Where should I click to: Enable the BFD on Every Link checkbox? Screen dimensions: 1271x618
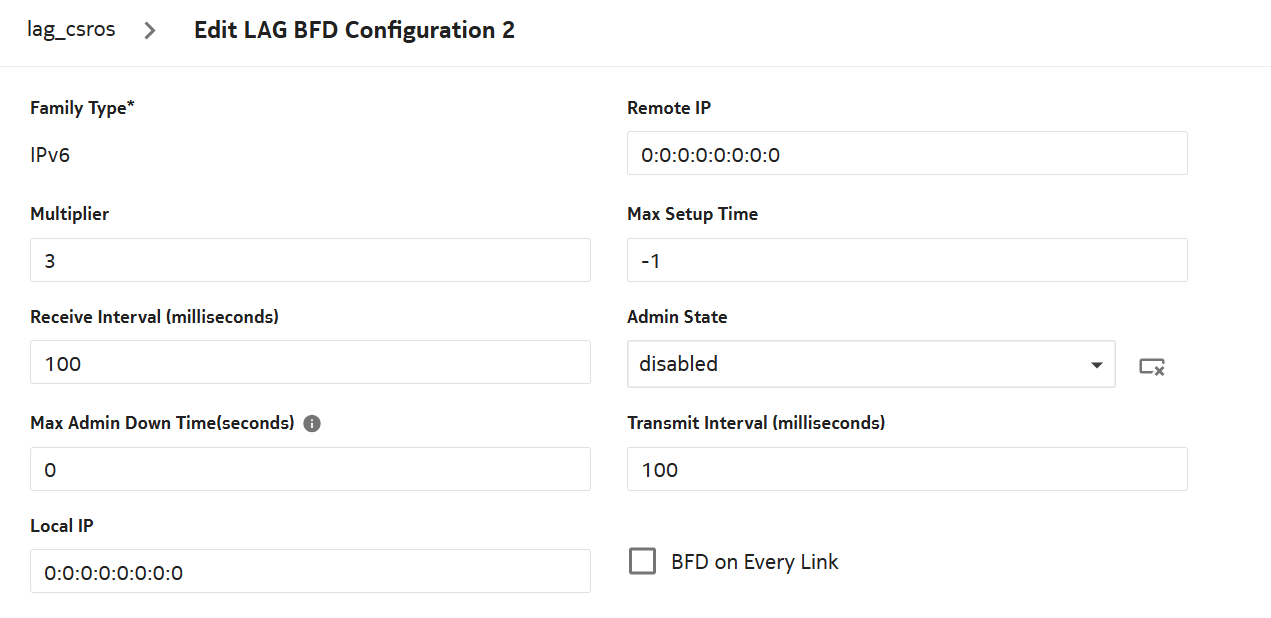click(642, 561)
